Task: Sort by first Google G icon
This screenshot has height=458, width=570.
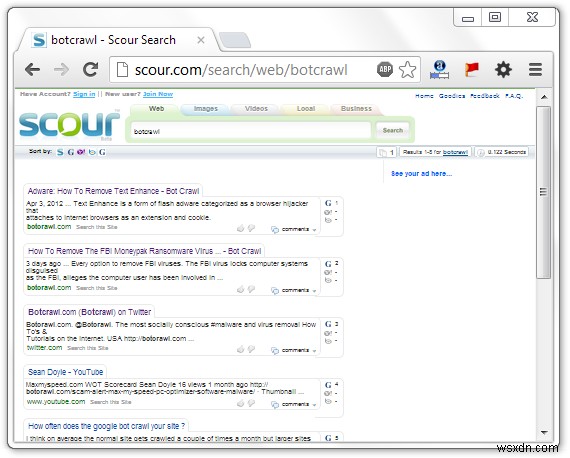Action: click(71, 152)
